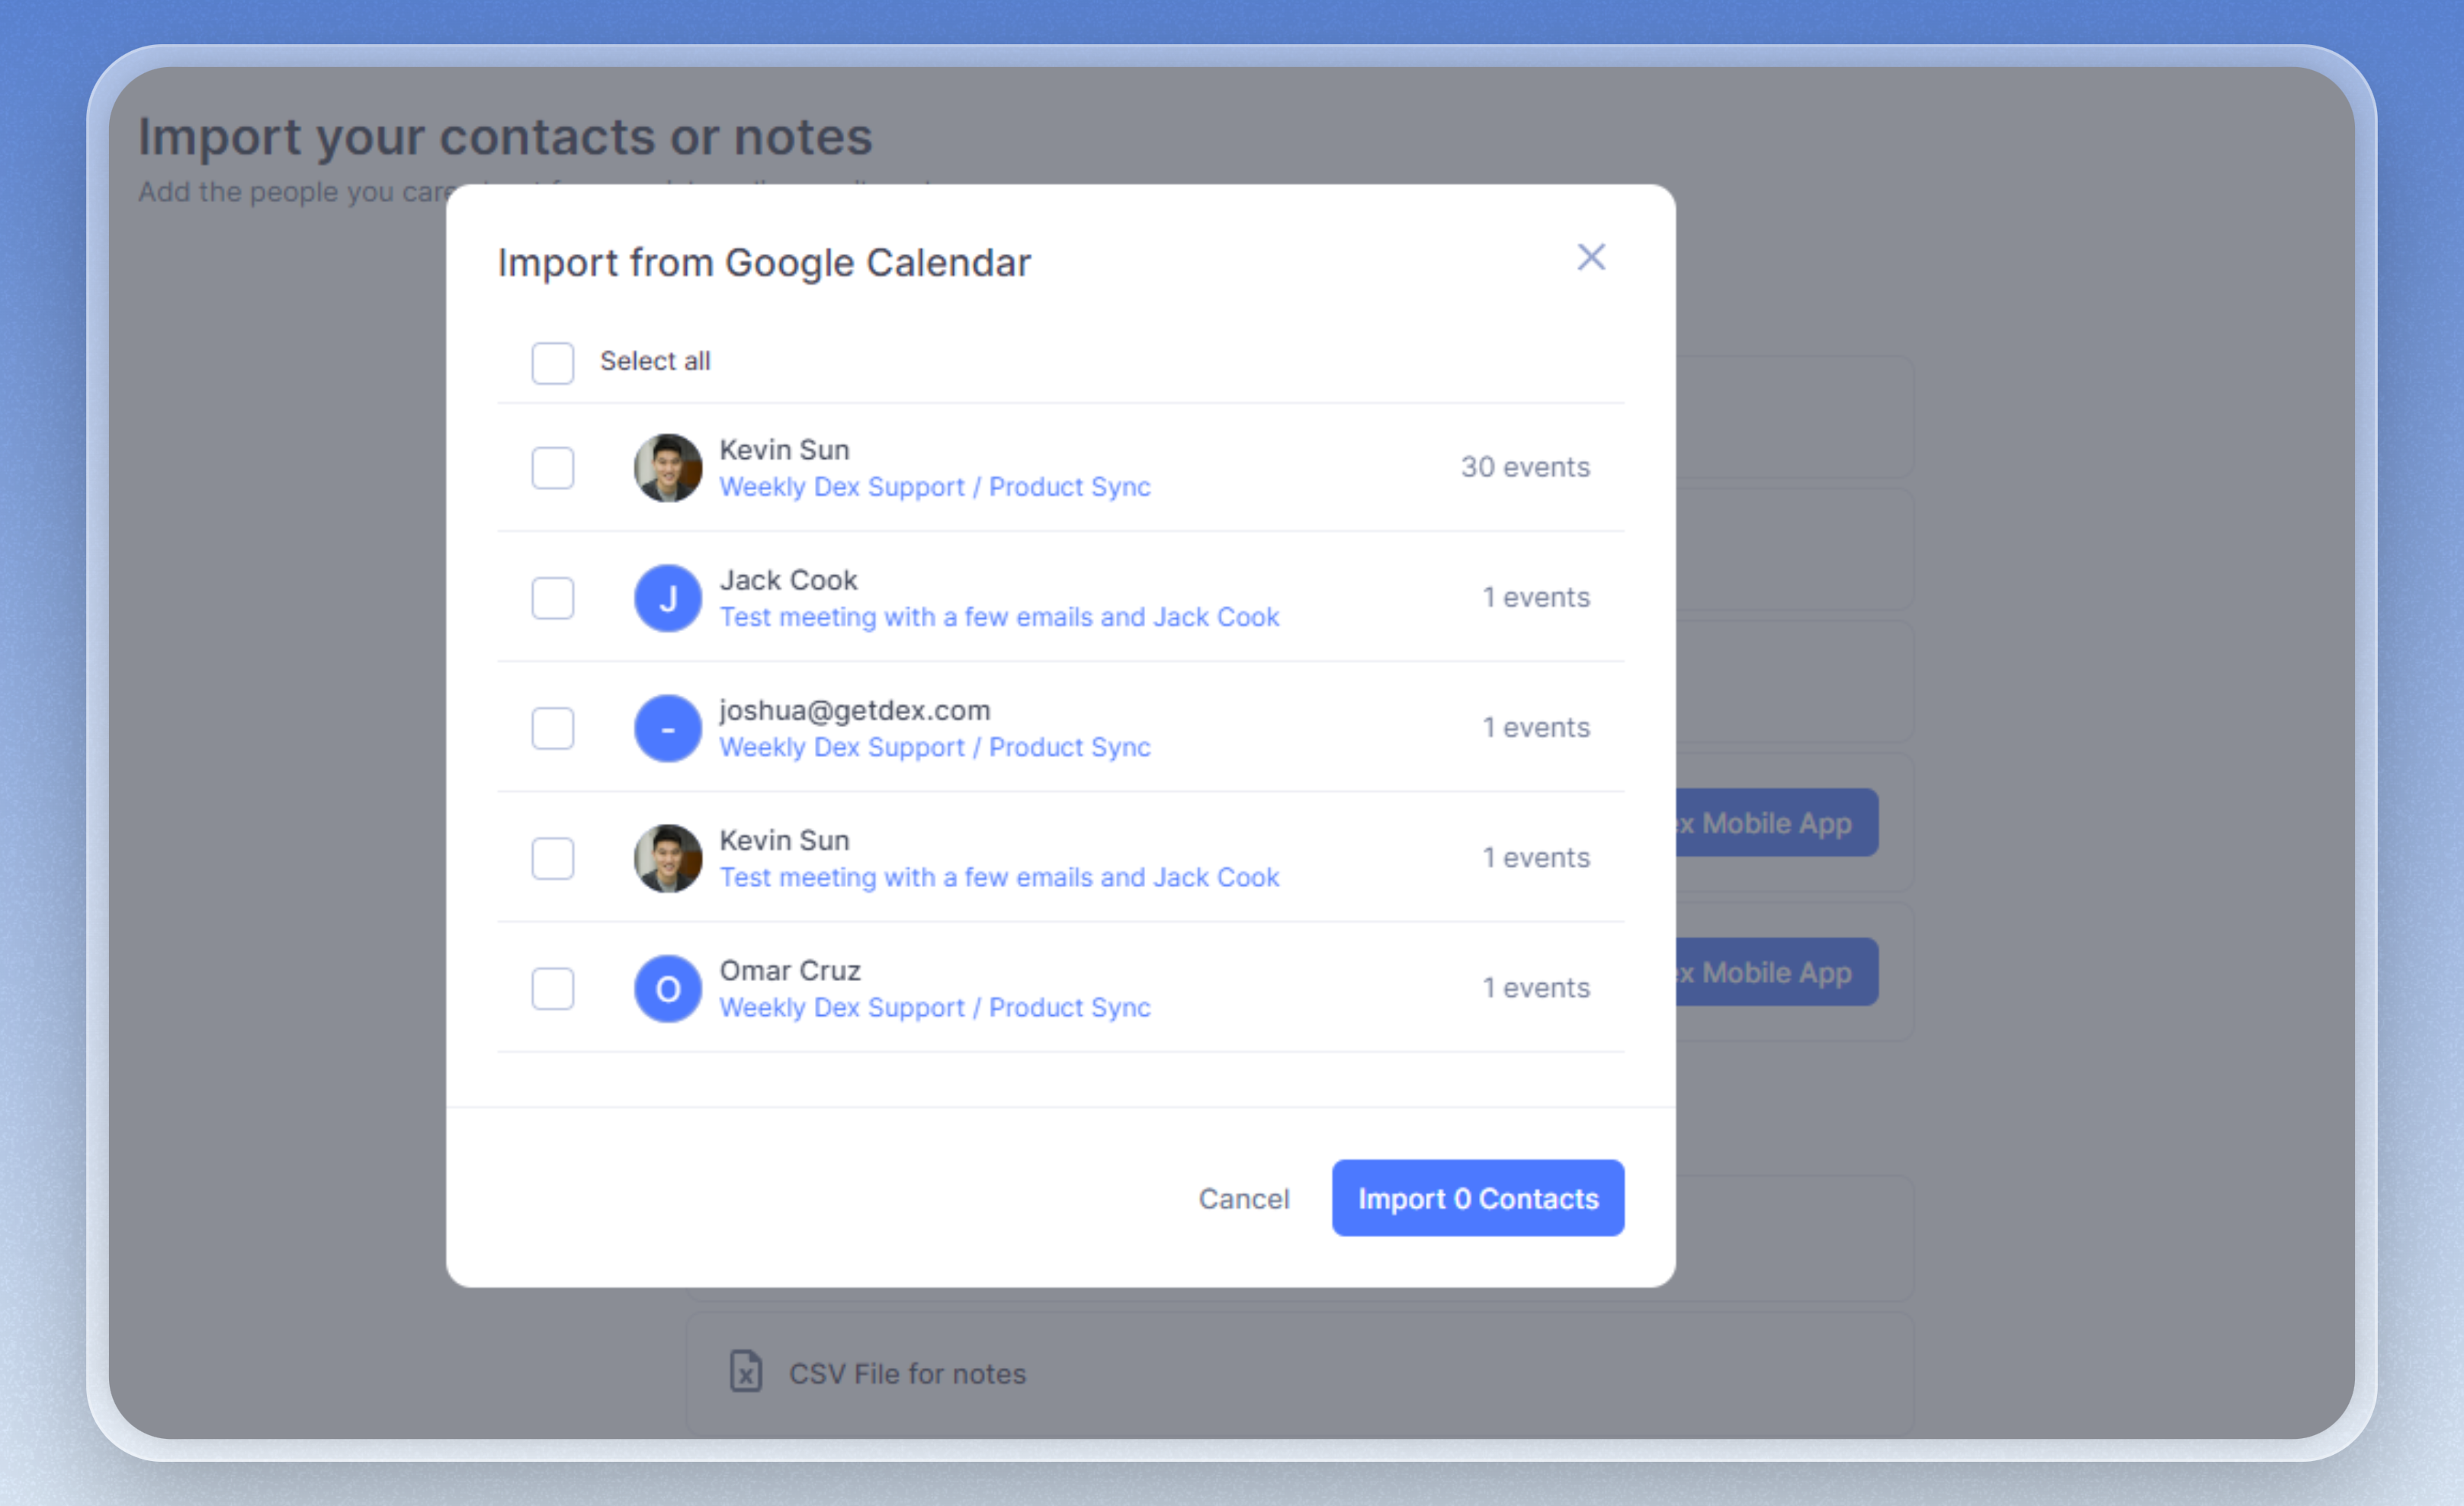The width and height of the screenshot is (2464, 1506).
Task: Open Kevin Sun's Weekly Dex Support / Product Sync link
Action: pyautogui.click(x=935, y=487)
